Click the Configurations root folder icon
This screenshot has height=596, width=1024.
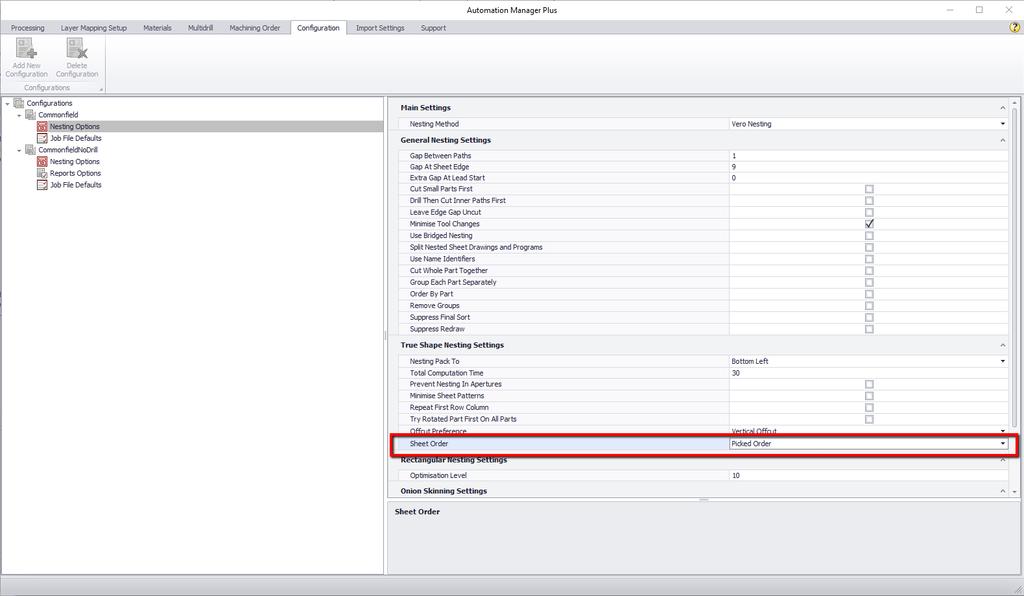pos(19,103)
